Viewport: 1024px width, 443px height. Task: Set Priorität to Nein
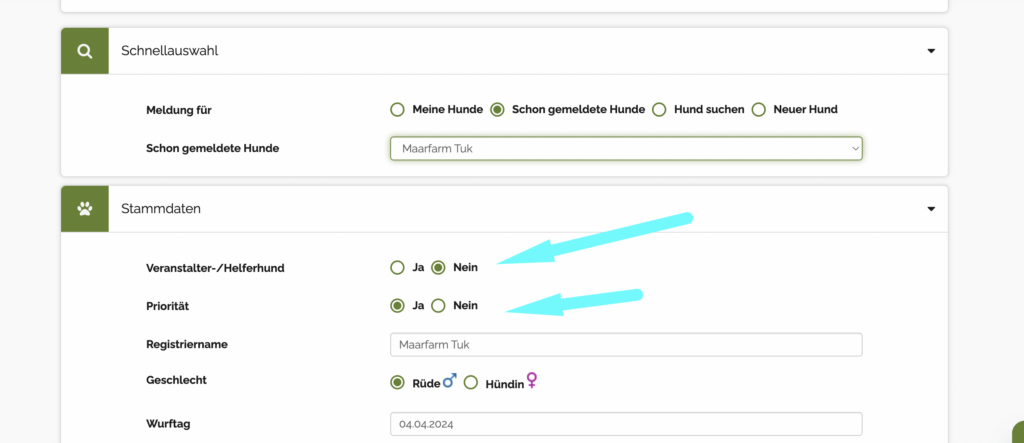438,306
